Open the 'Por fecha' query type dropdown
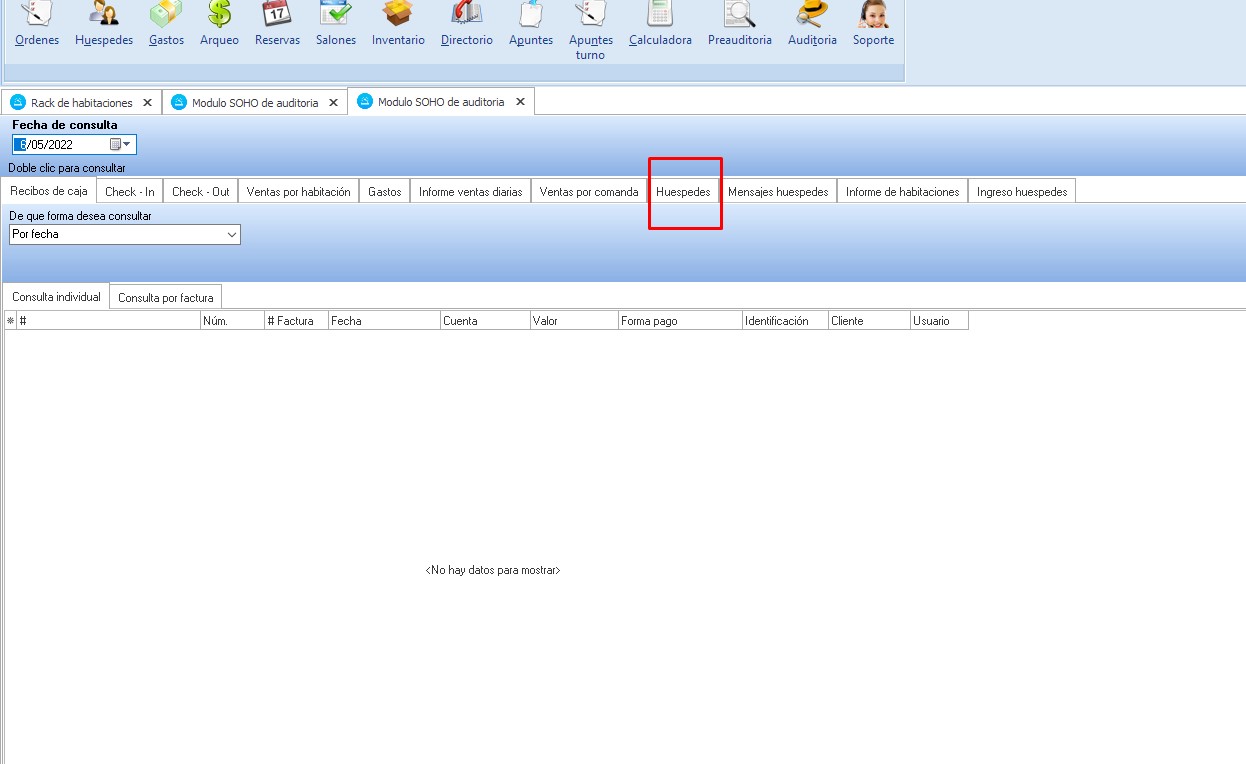Image resolution: width=1246 pixels, height=764 pixels. tap(232, 235)
